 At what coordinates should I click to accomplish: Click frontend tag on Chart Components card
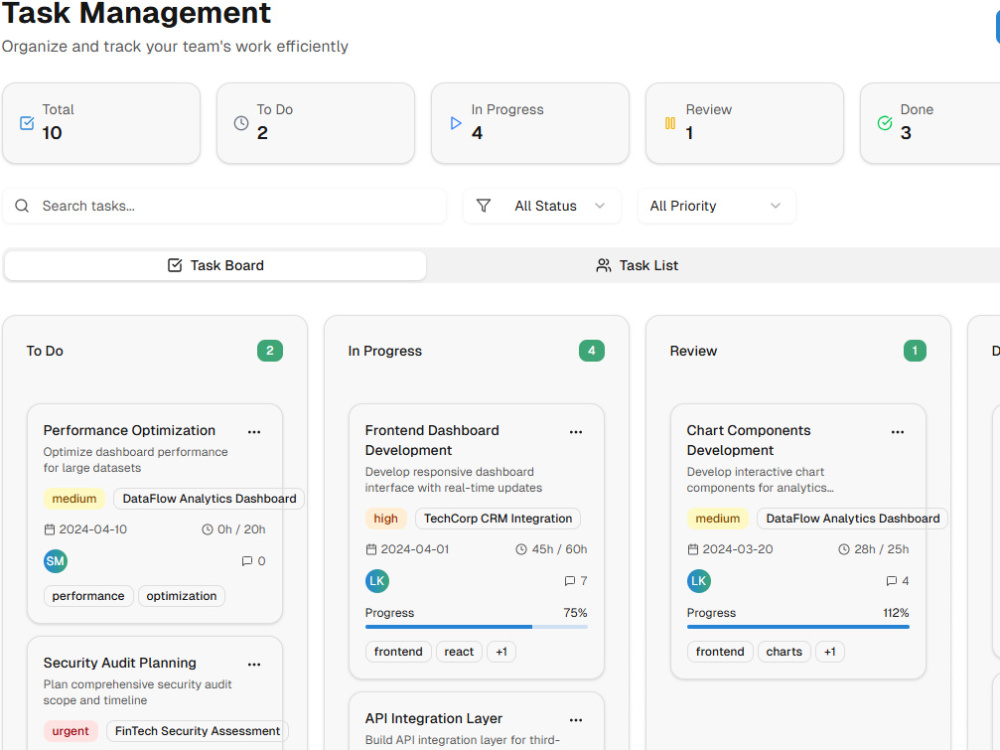point(719,652)
